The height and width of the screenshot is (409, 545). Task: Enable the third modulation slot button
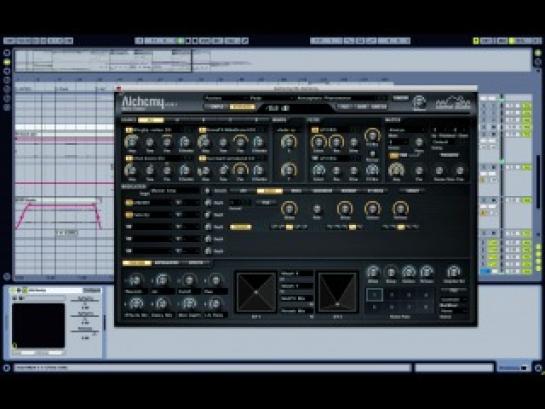click(x=129, y=227)
